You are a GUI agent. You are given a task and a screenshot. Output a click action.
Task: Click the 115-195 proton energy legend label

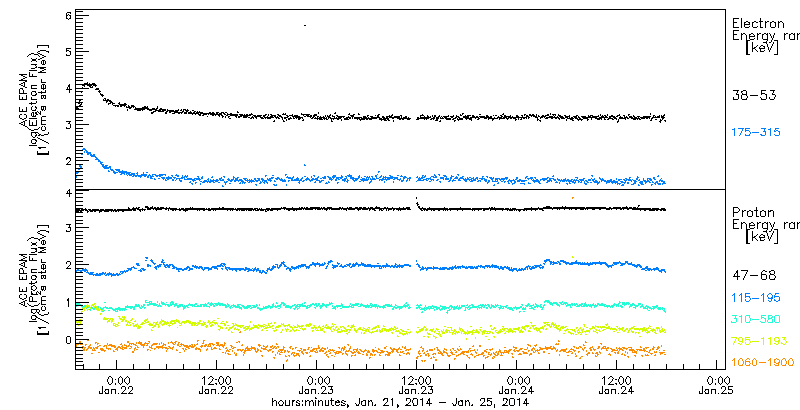(756, 298)
